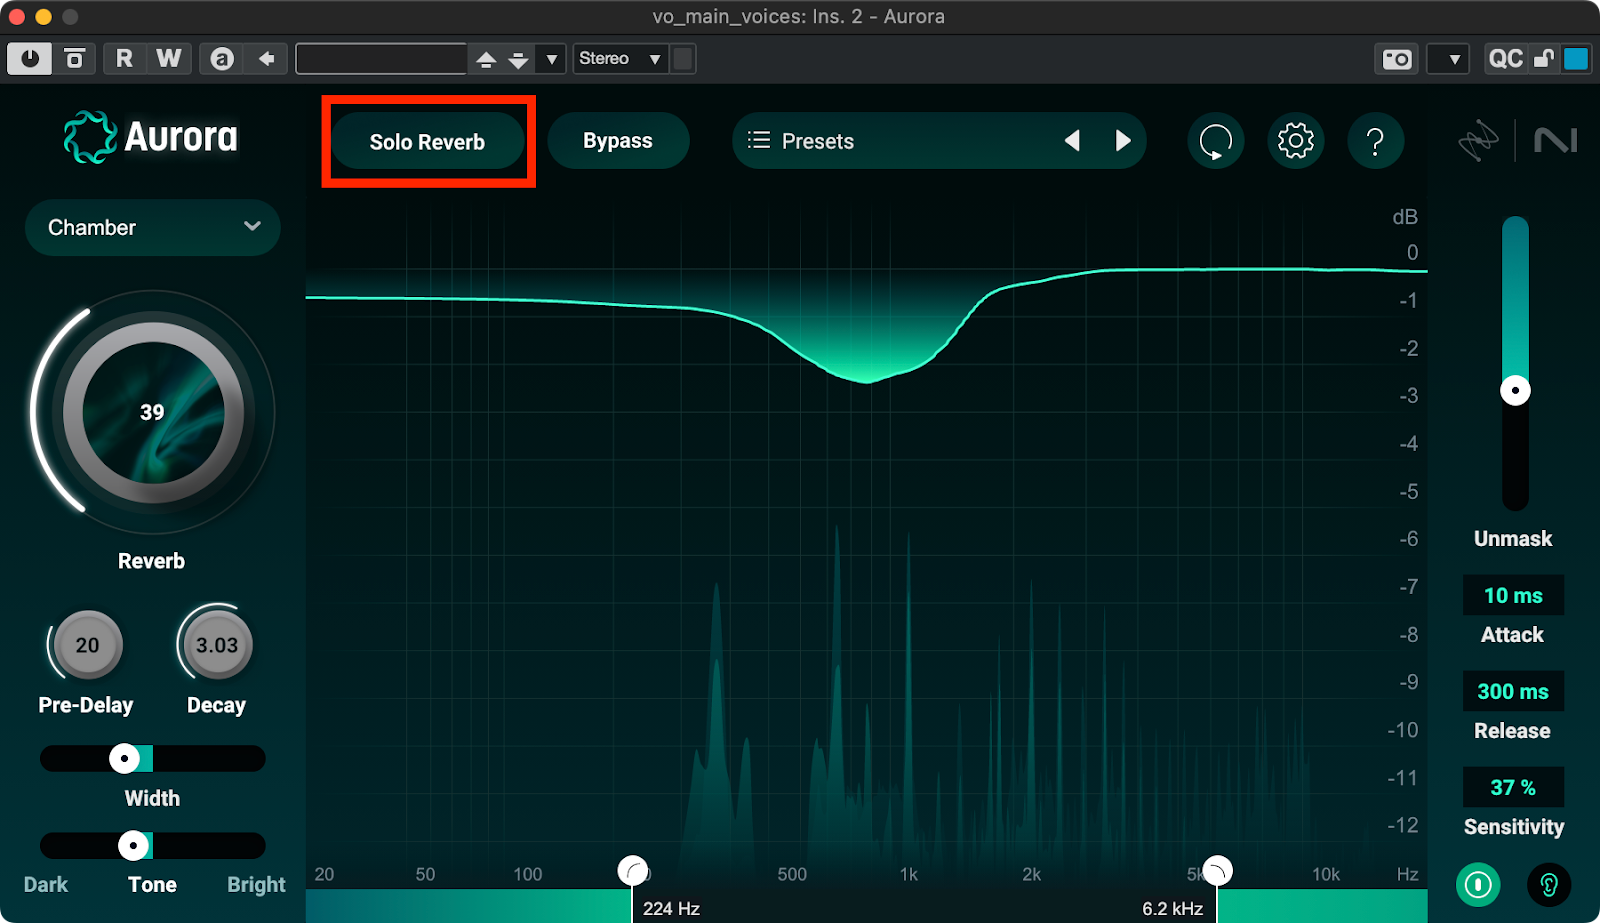Click the blue square indicator at top right
The image size is (1600, 923).
point(1576,58)
